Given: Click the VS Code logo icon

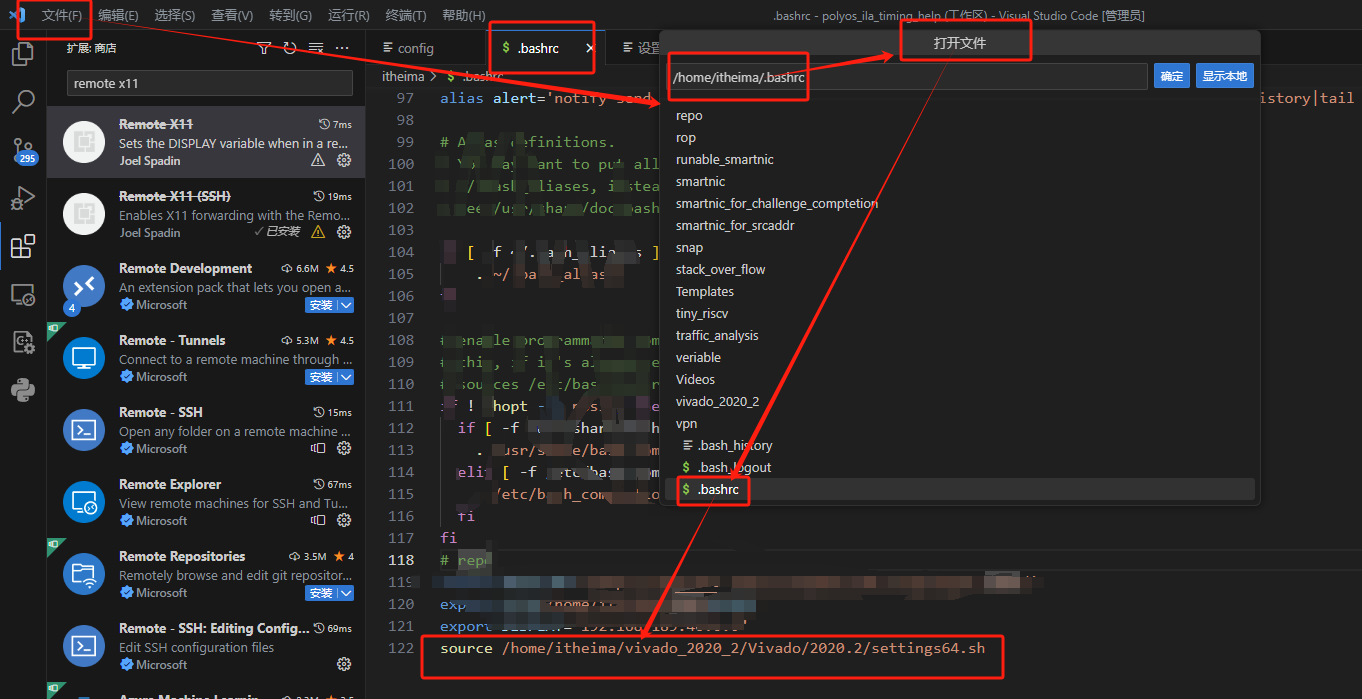Looking at the screenshot, I should tap(16, 15).
